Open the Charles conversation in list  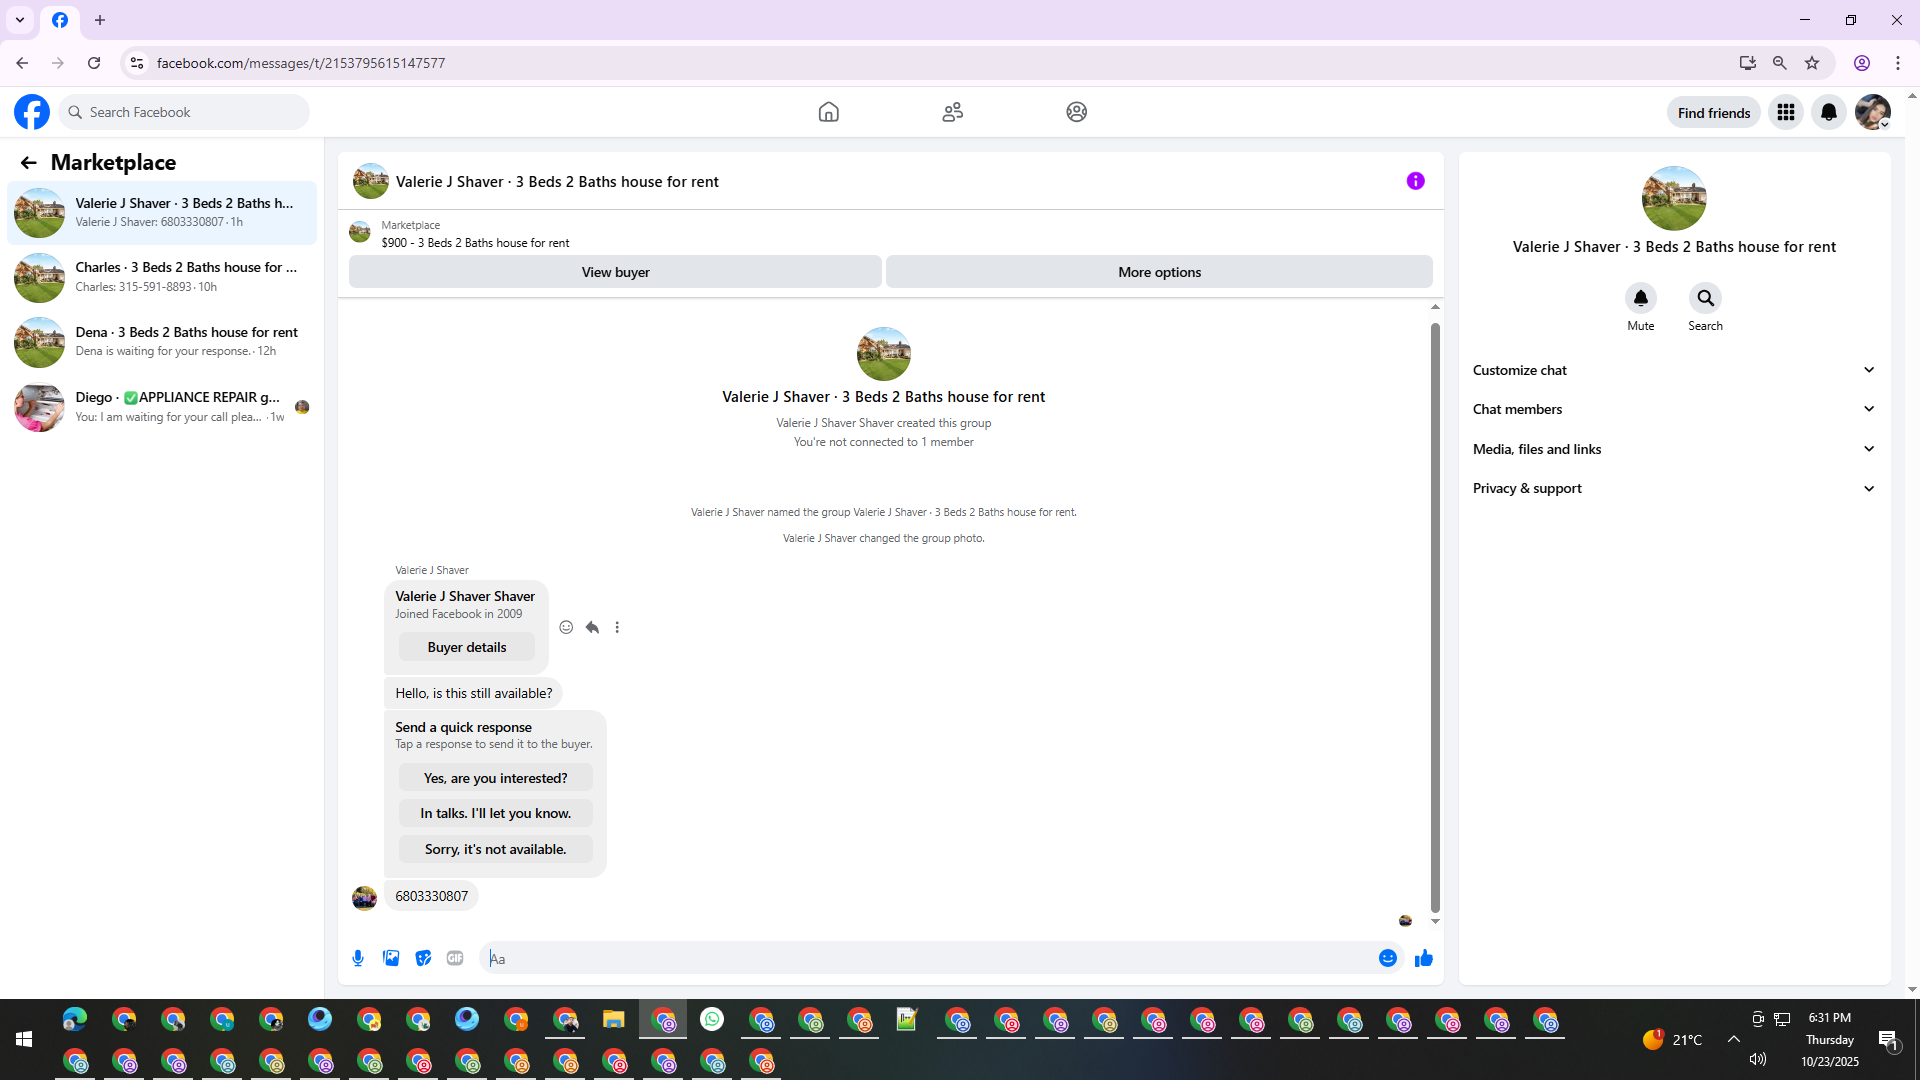[x=161, y=277]
